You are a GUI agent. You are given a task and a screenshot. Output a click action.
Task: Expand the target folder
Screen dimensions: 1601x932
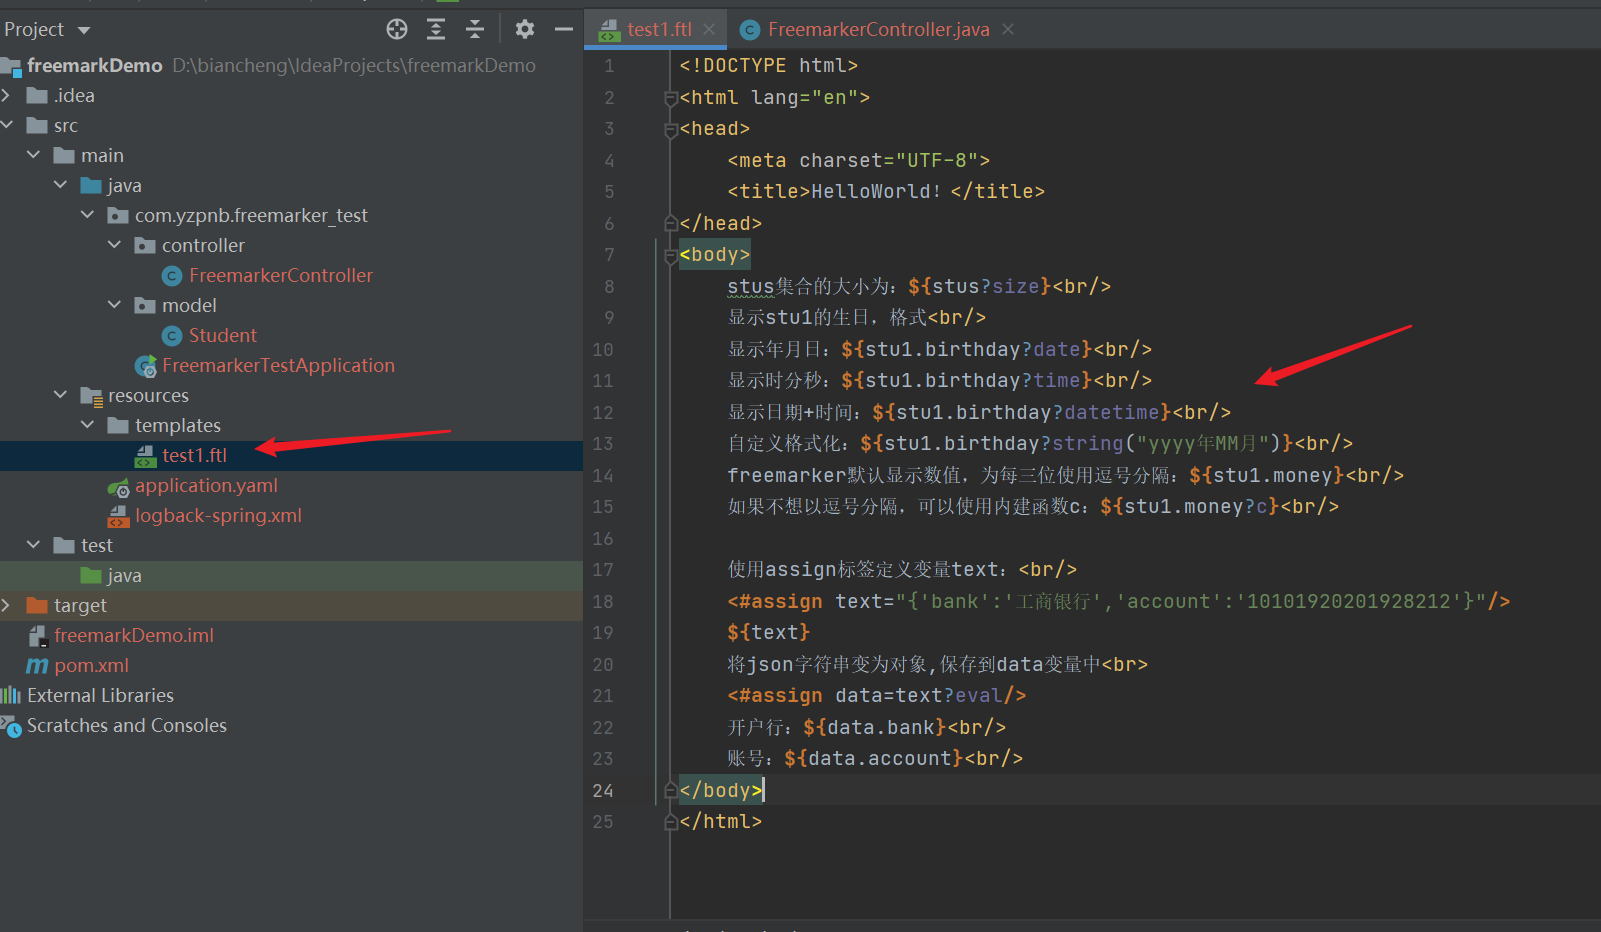6,605
